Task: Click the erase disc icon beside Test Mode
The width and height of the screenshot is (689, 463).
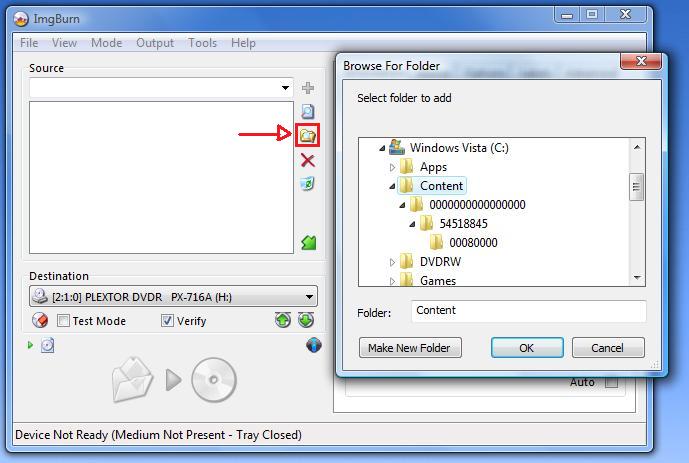Action: click(x=40, y=320)
